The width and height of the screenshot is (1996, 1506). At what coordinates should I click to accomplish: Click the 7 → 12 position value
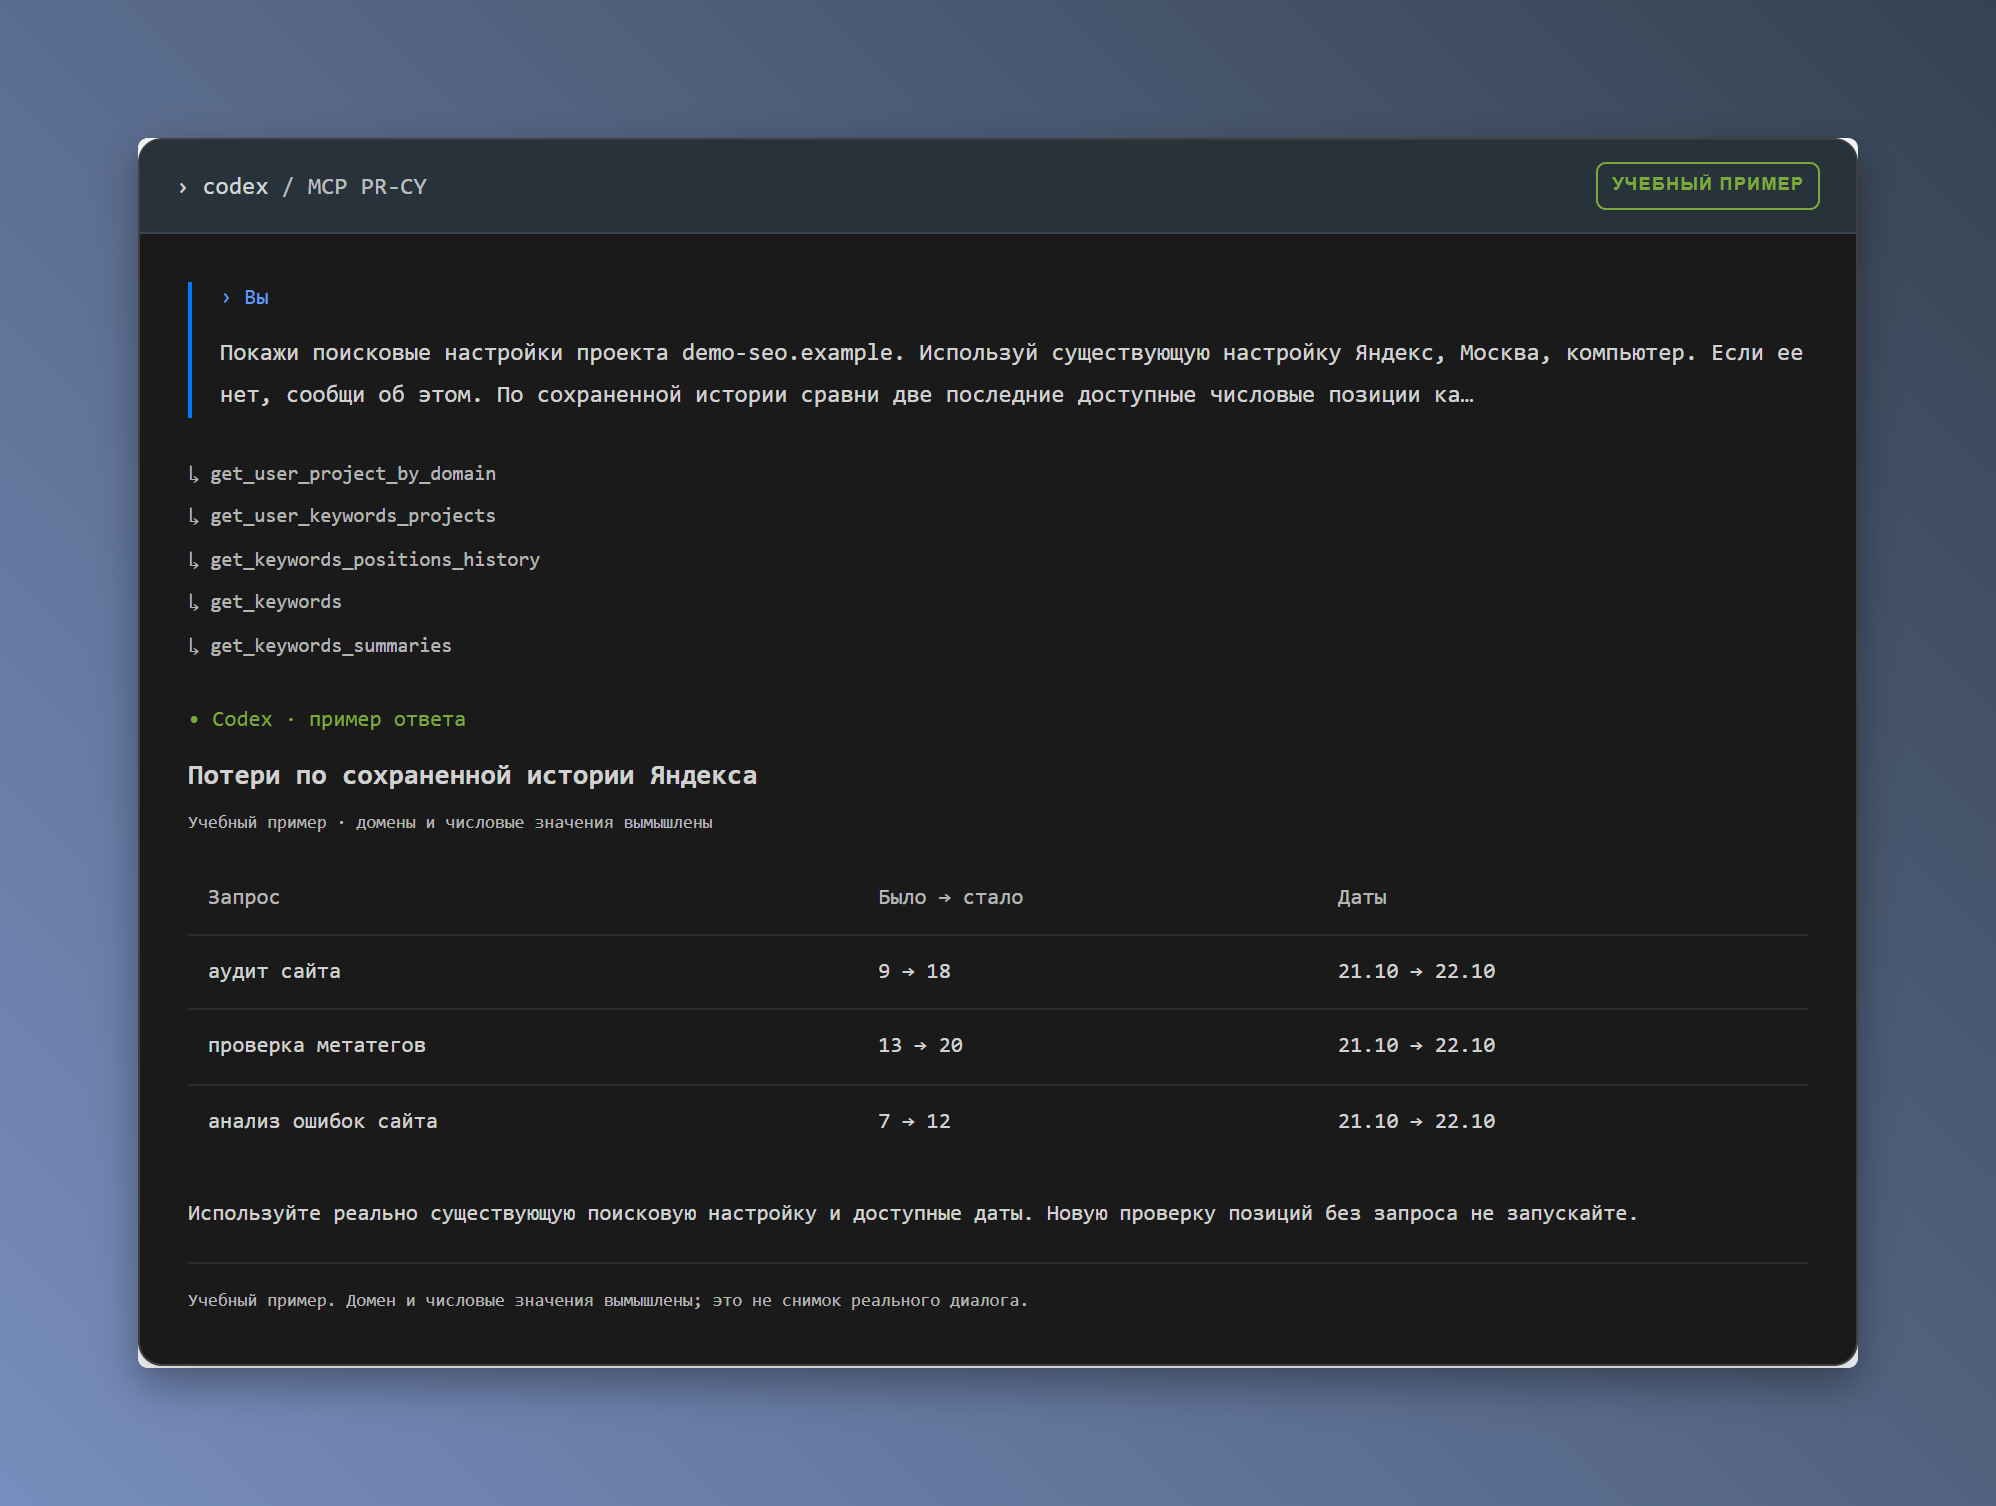point(914,1122)
